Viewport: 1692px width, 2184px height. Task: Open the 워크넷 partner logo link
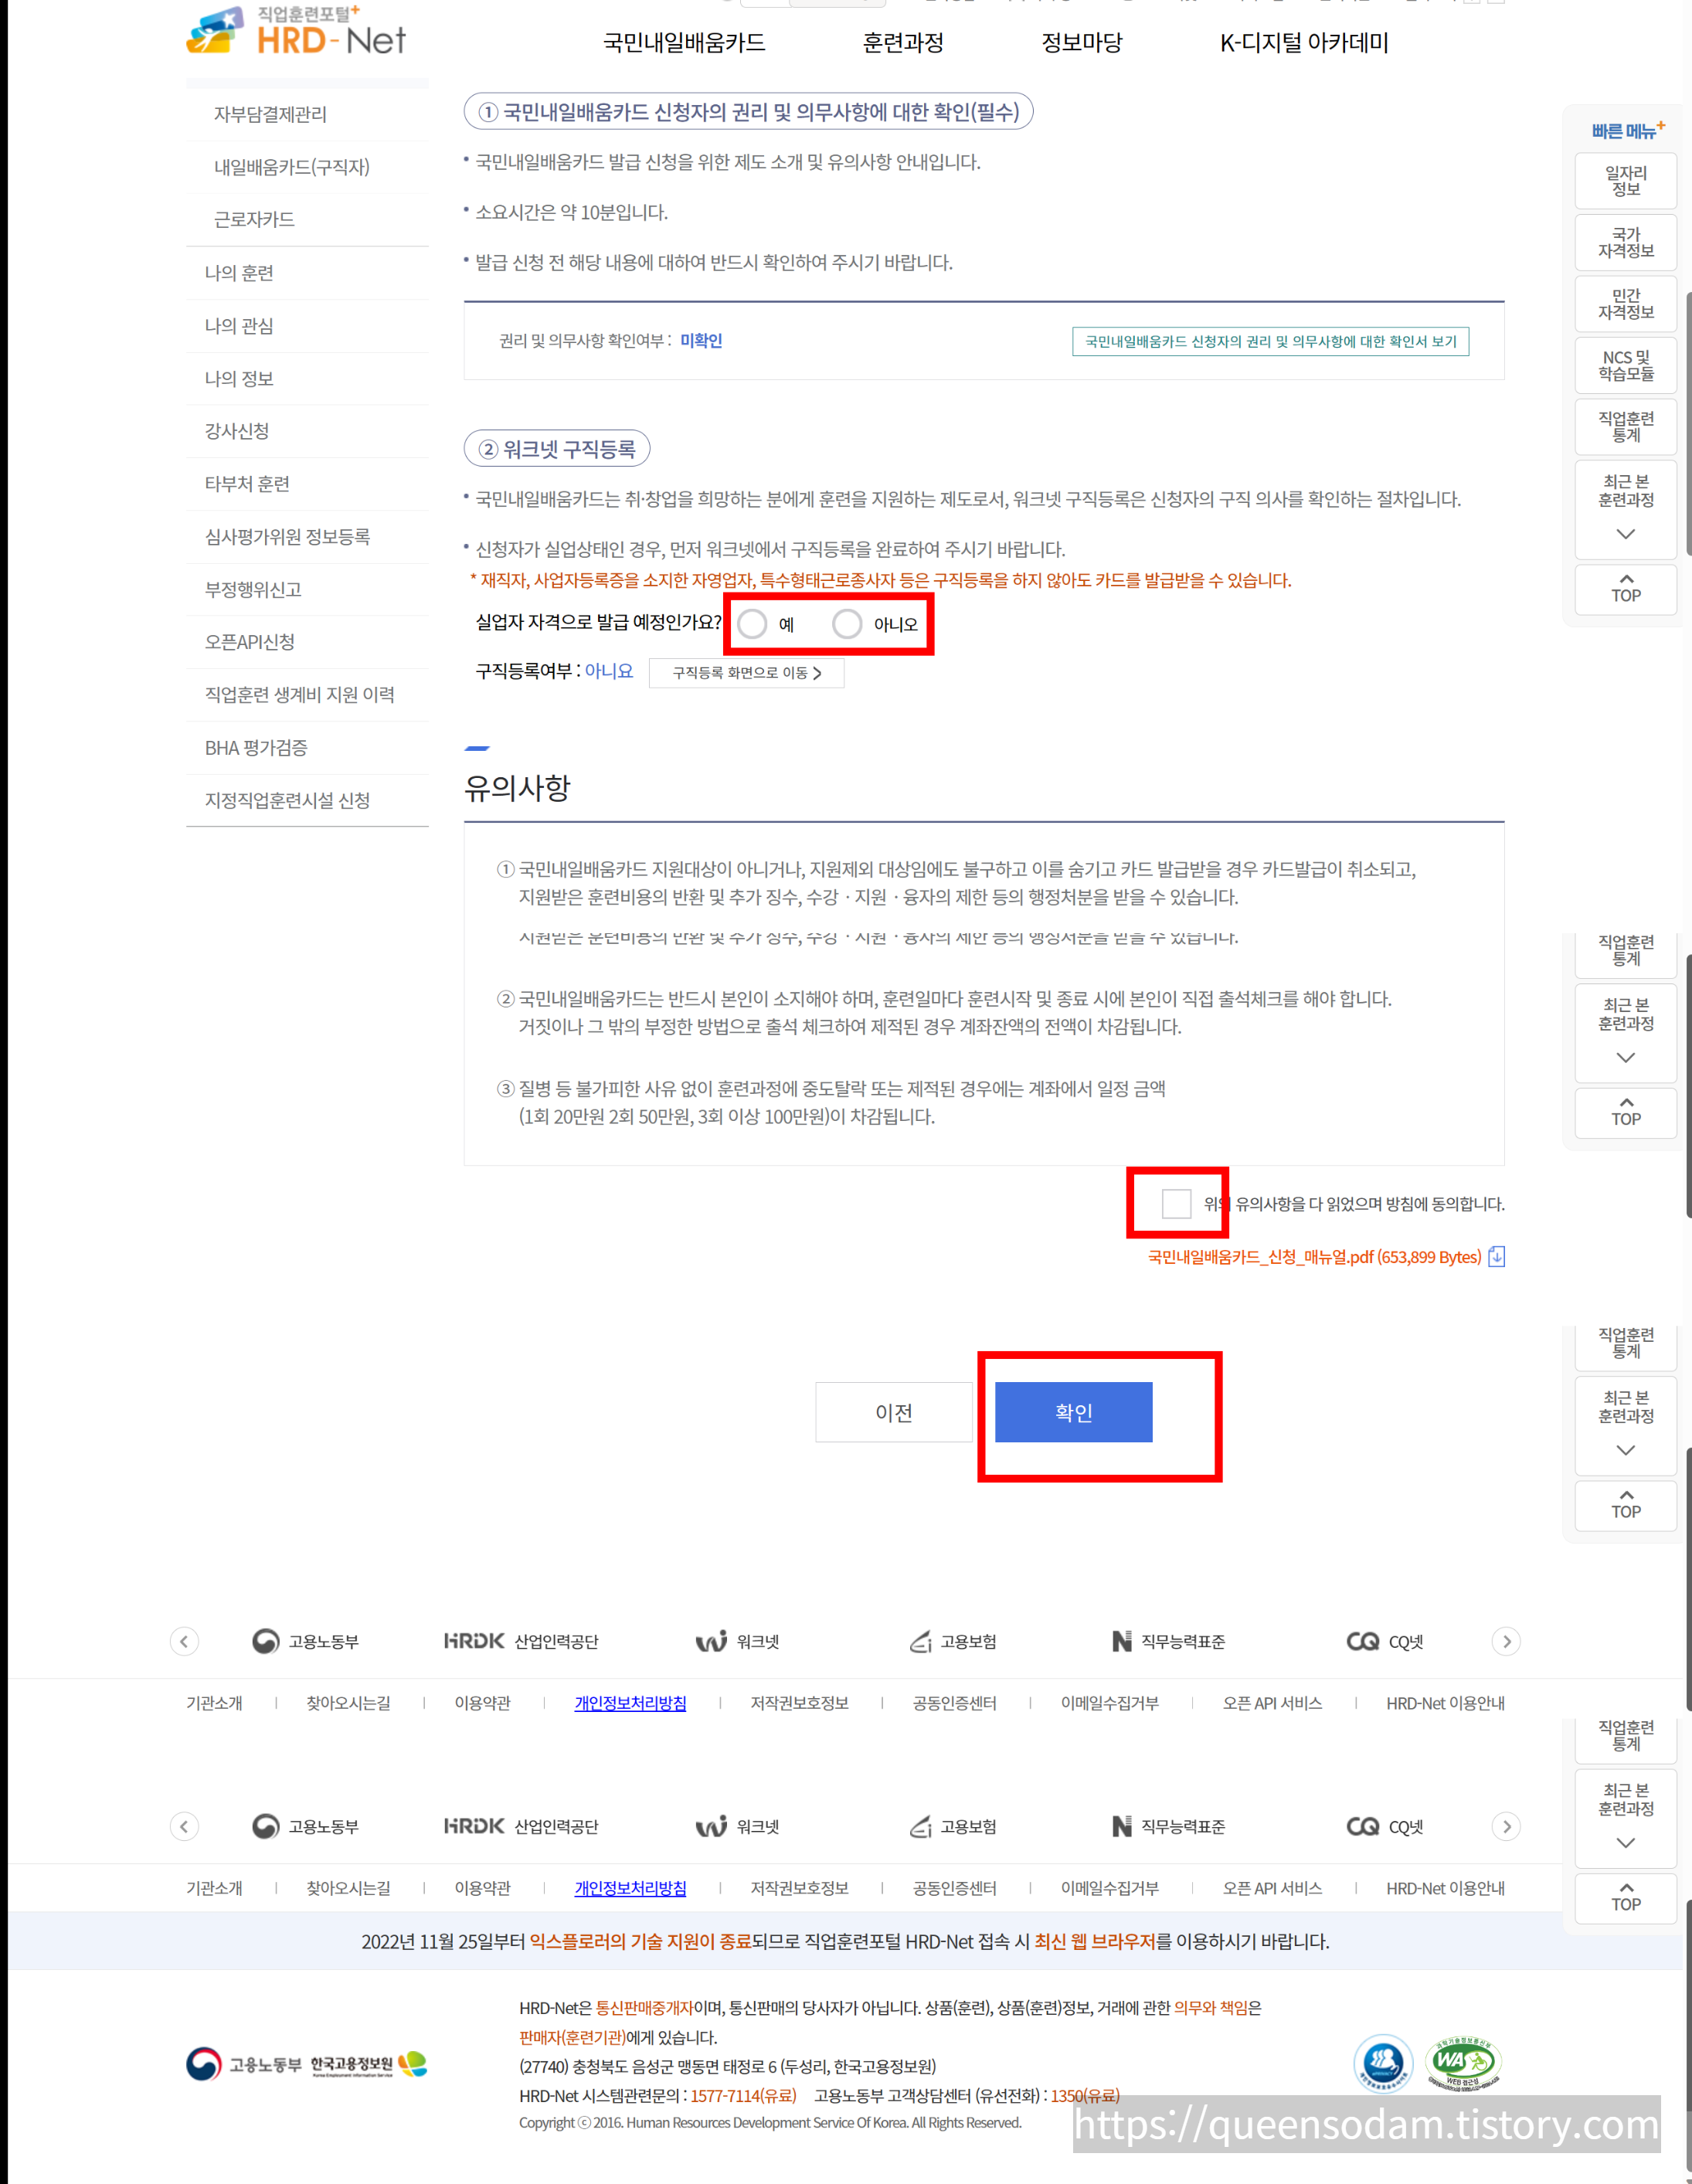738,1641
